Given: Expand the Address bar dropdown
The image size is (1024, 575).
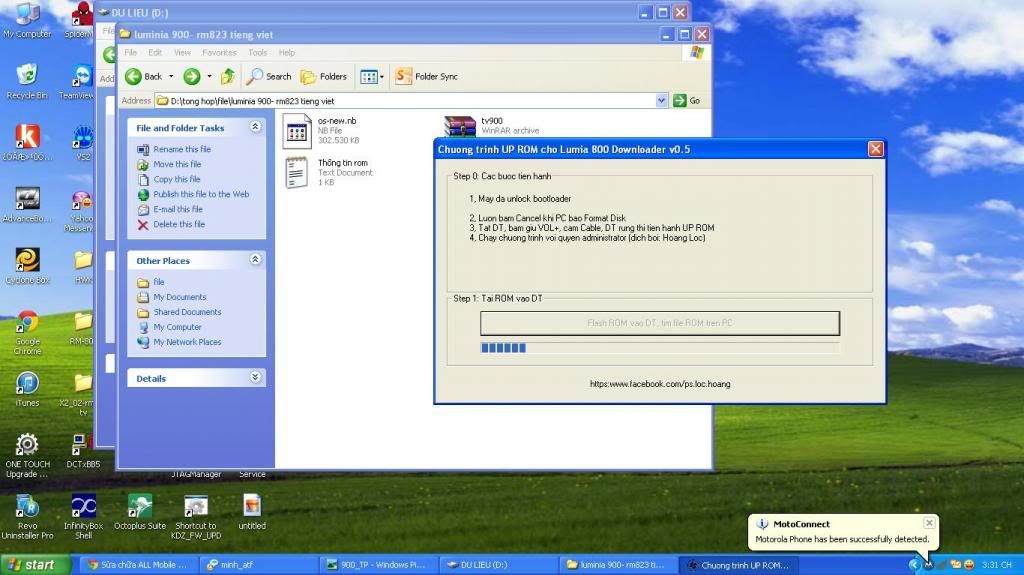Looking at the screenshot, I should [x=661, y=101].
